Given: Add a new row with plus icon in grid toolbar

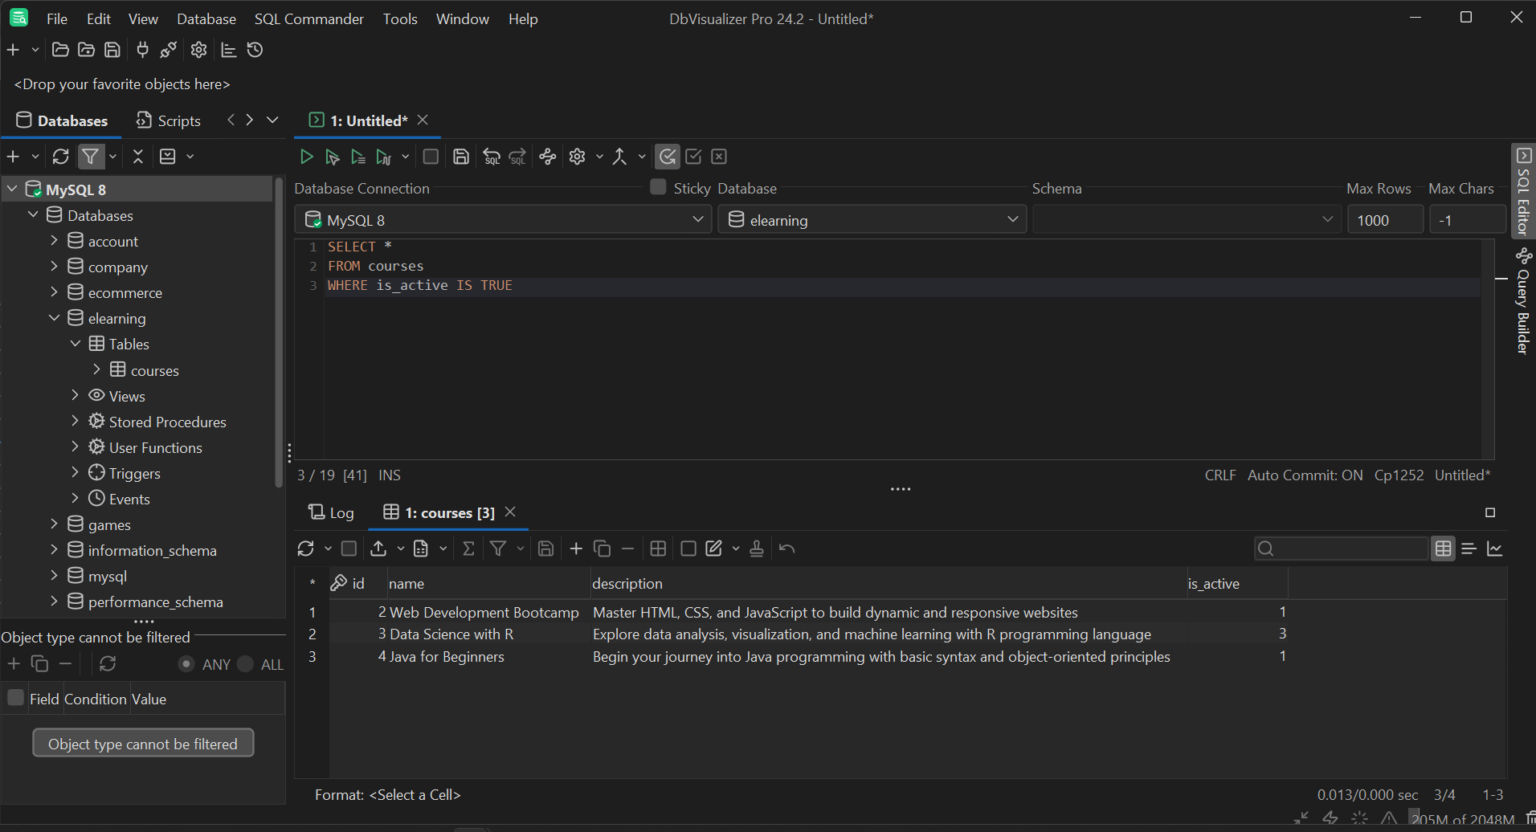Looking at the screenshot, I should tap(576, 548).
